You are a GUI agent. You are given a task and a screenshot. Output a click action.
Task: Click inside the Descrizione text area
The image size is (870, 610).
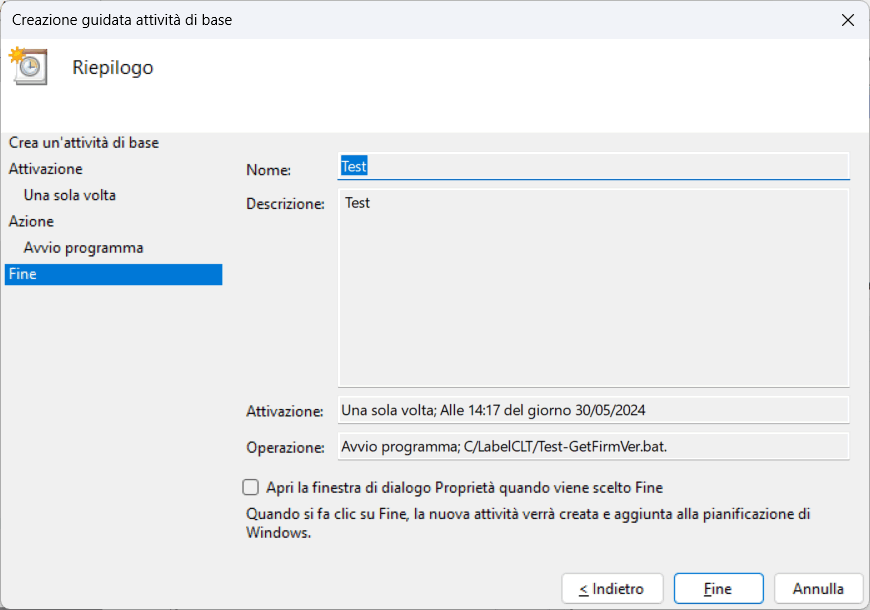[x=594, y=288]
